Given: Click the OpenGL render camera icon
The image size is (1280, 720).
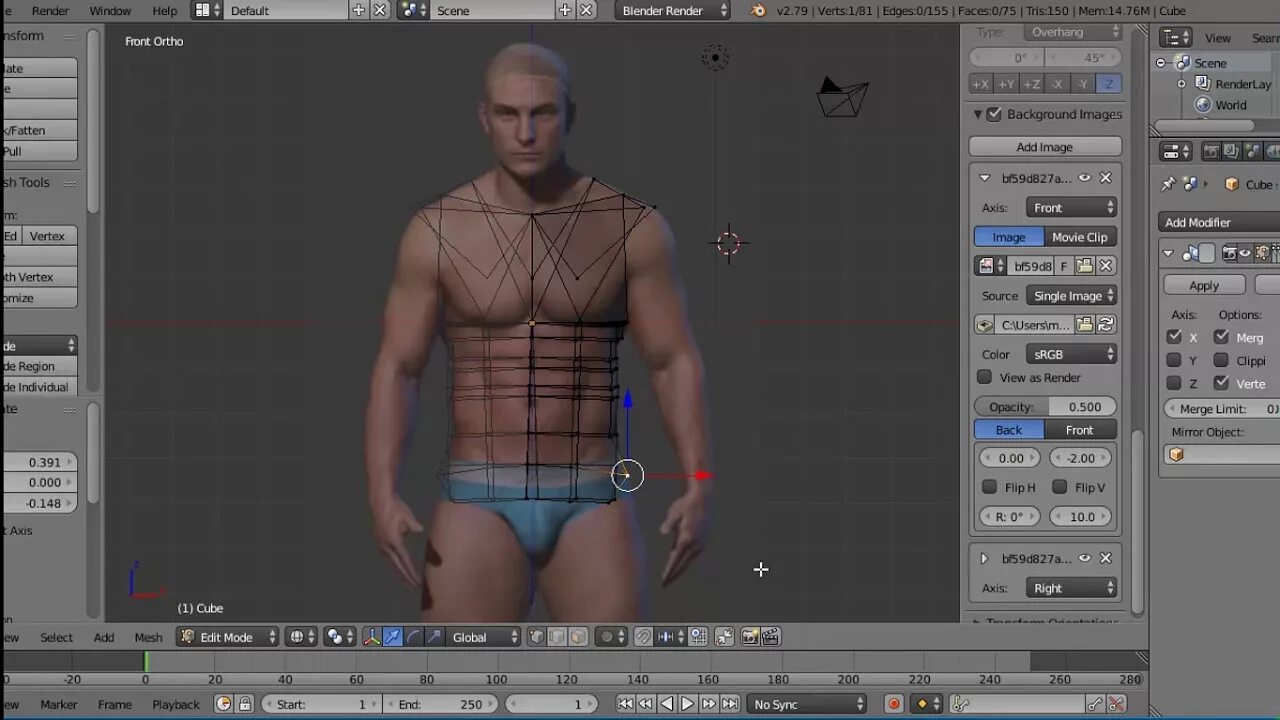Looking at the screenshot, I should point(750,637).
